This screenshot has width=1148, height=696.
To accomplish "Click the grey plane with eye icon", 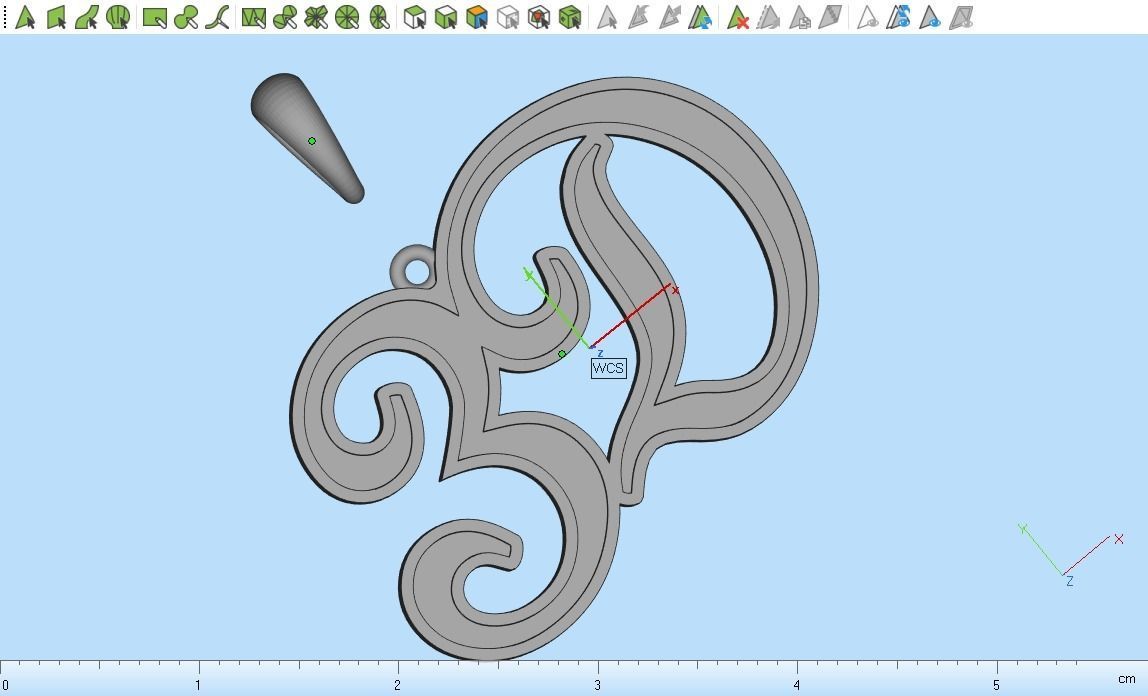I will coord(961,17).
